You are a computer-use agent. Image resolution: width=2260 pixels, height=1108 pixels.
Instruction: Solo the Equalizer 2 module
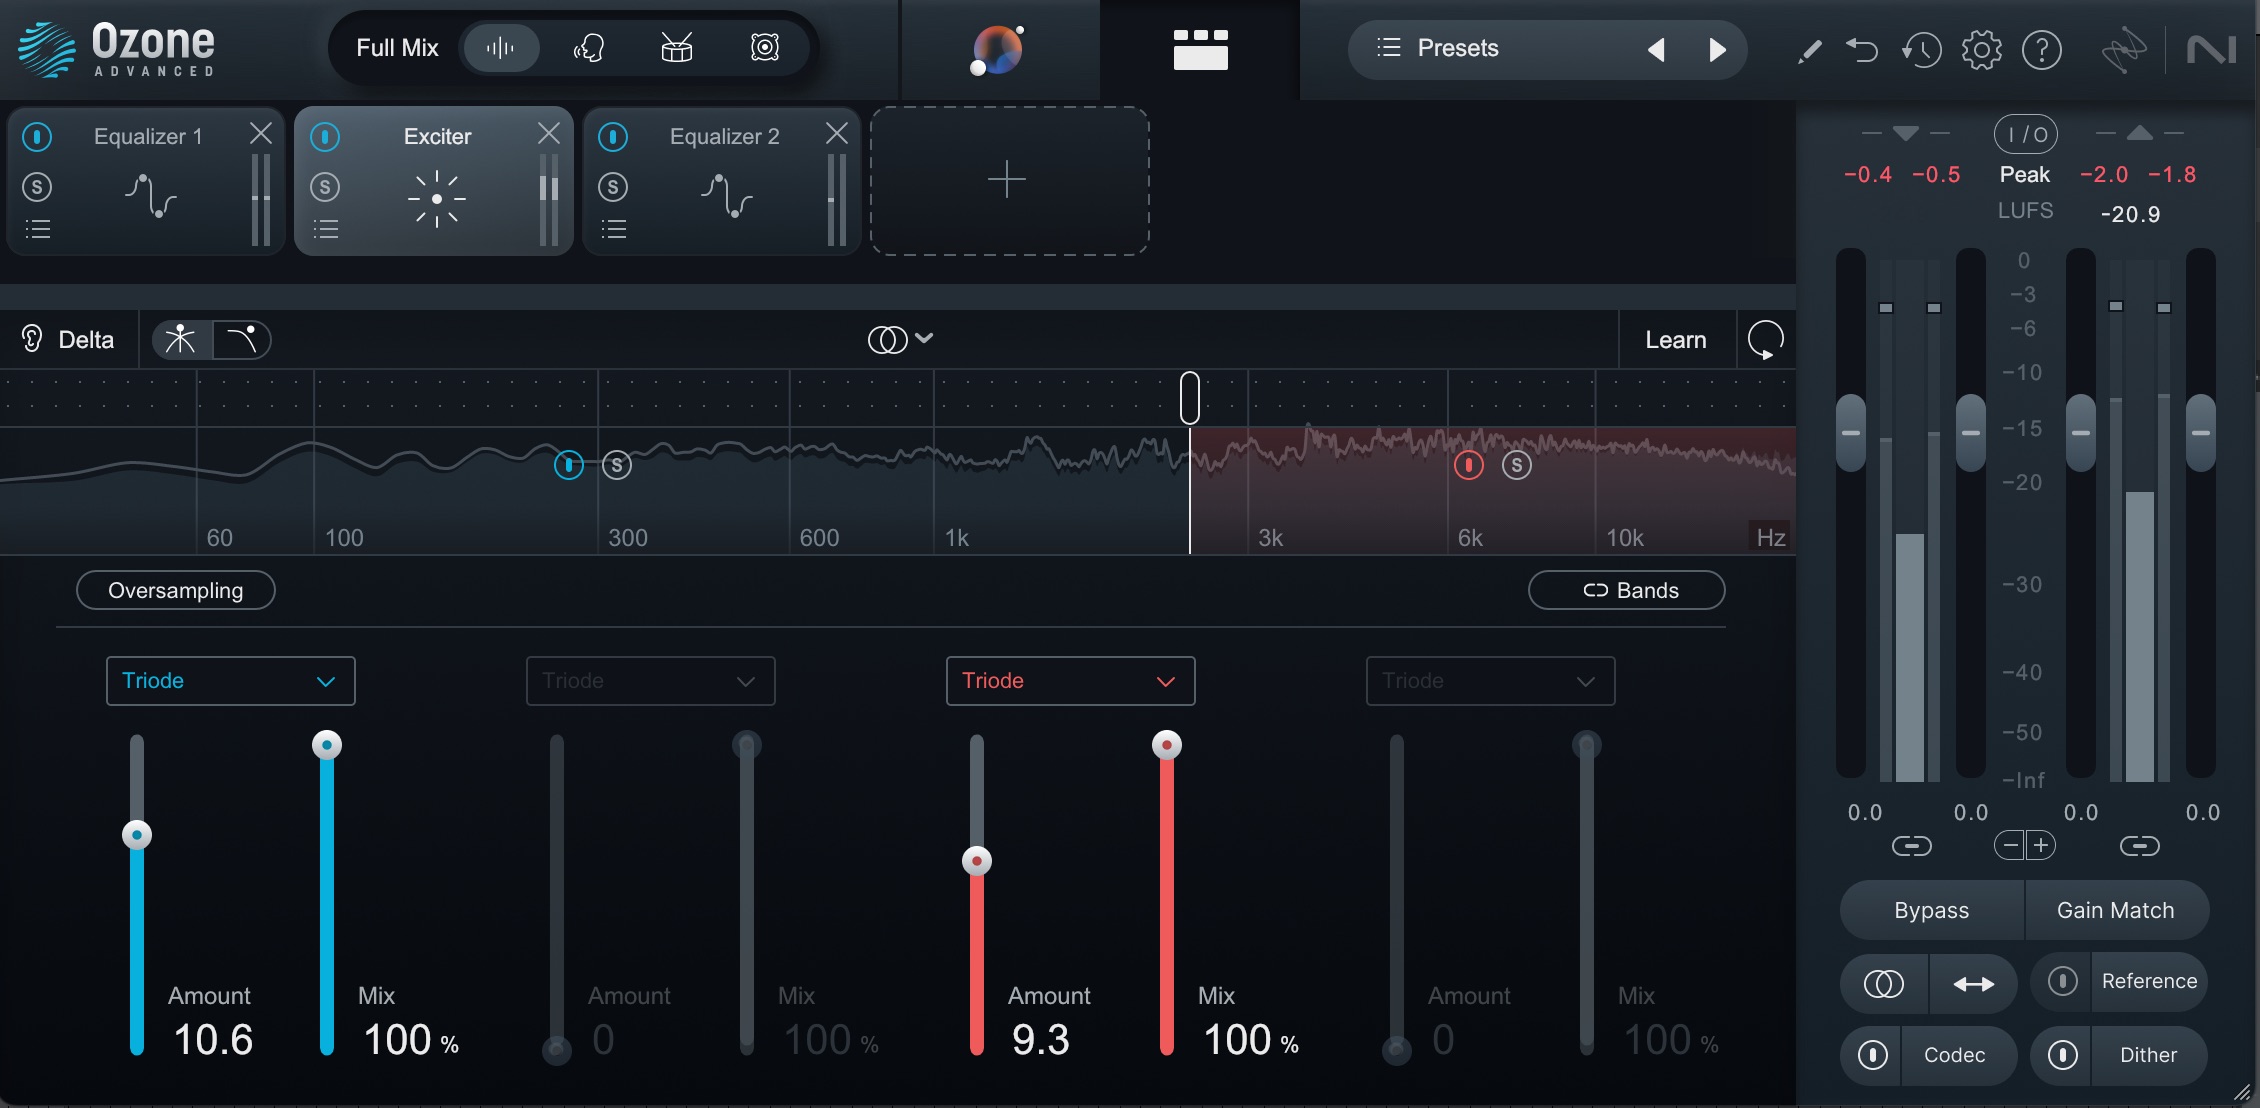(x=613, y=186)
